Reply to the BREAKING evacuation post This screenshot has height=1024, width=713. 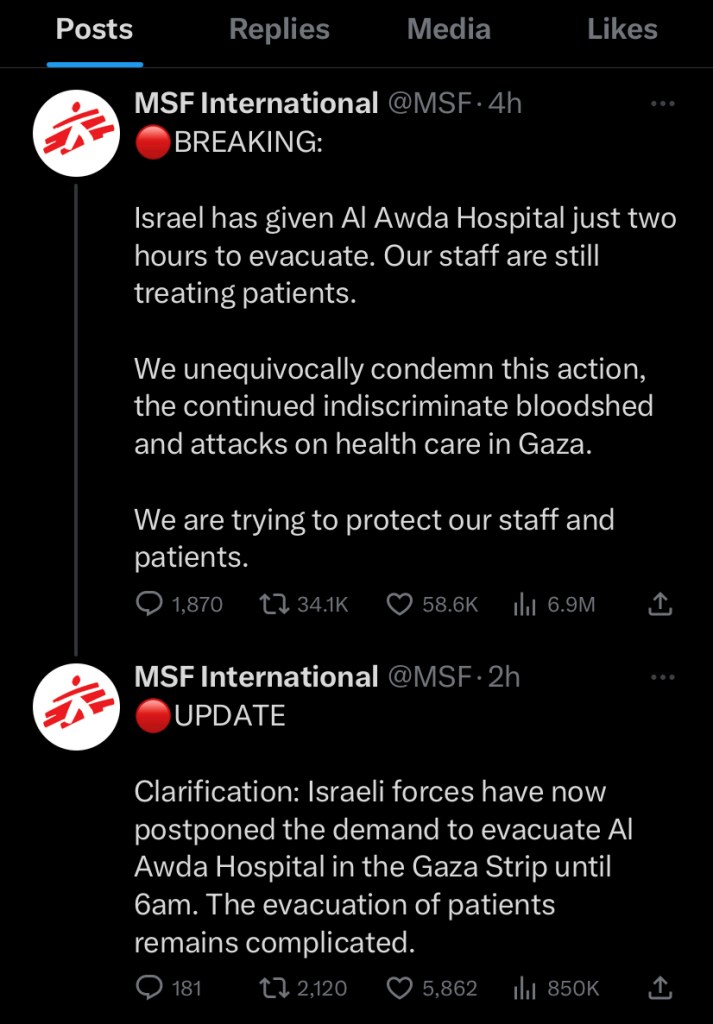(149, 604)
